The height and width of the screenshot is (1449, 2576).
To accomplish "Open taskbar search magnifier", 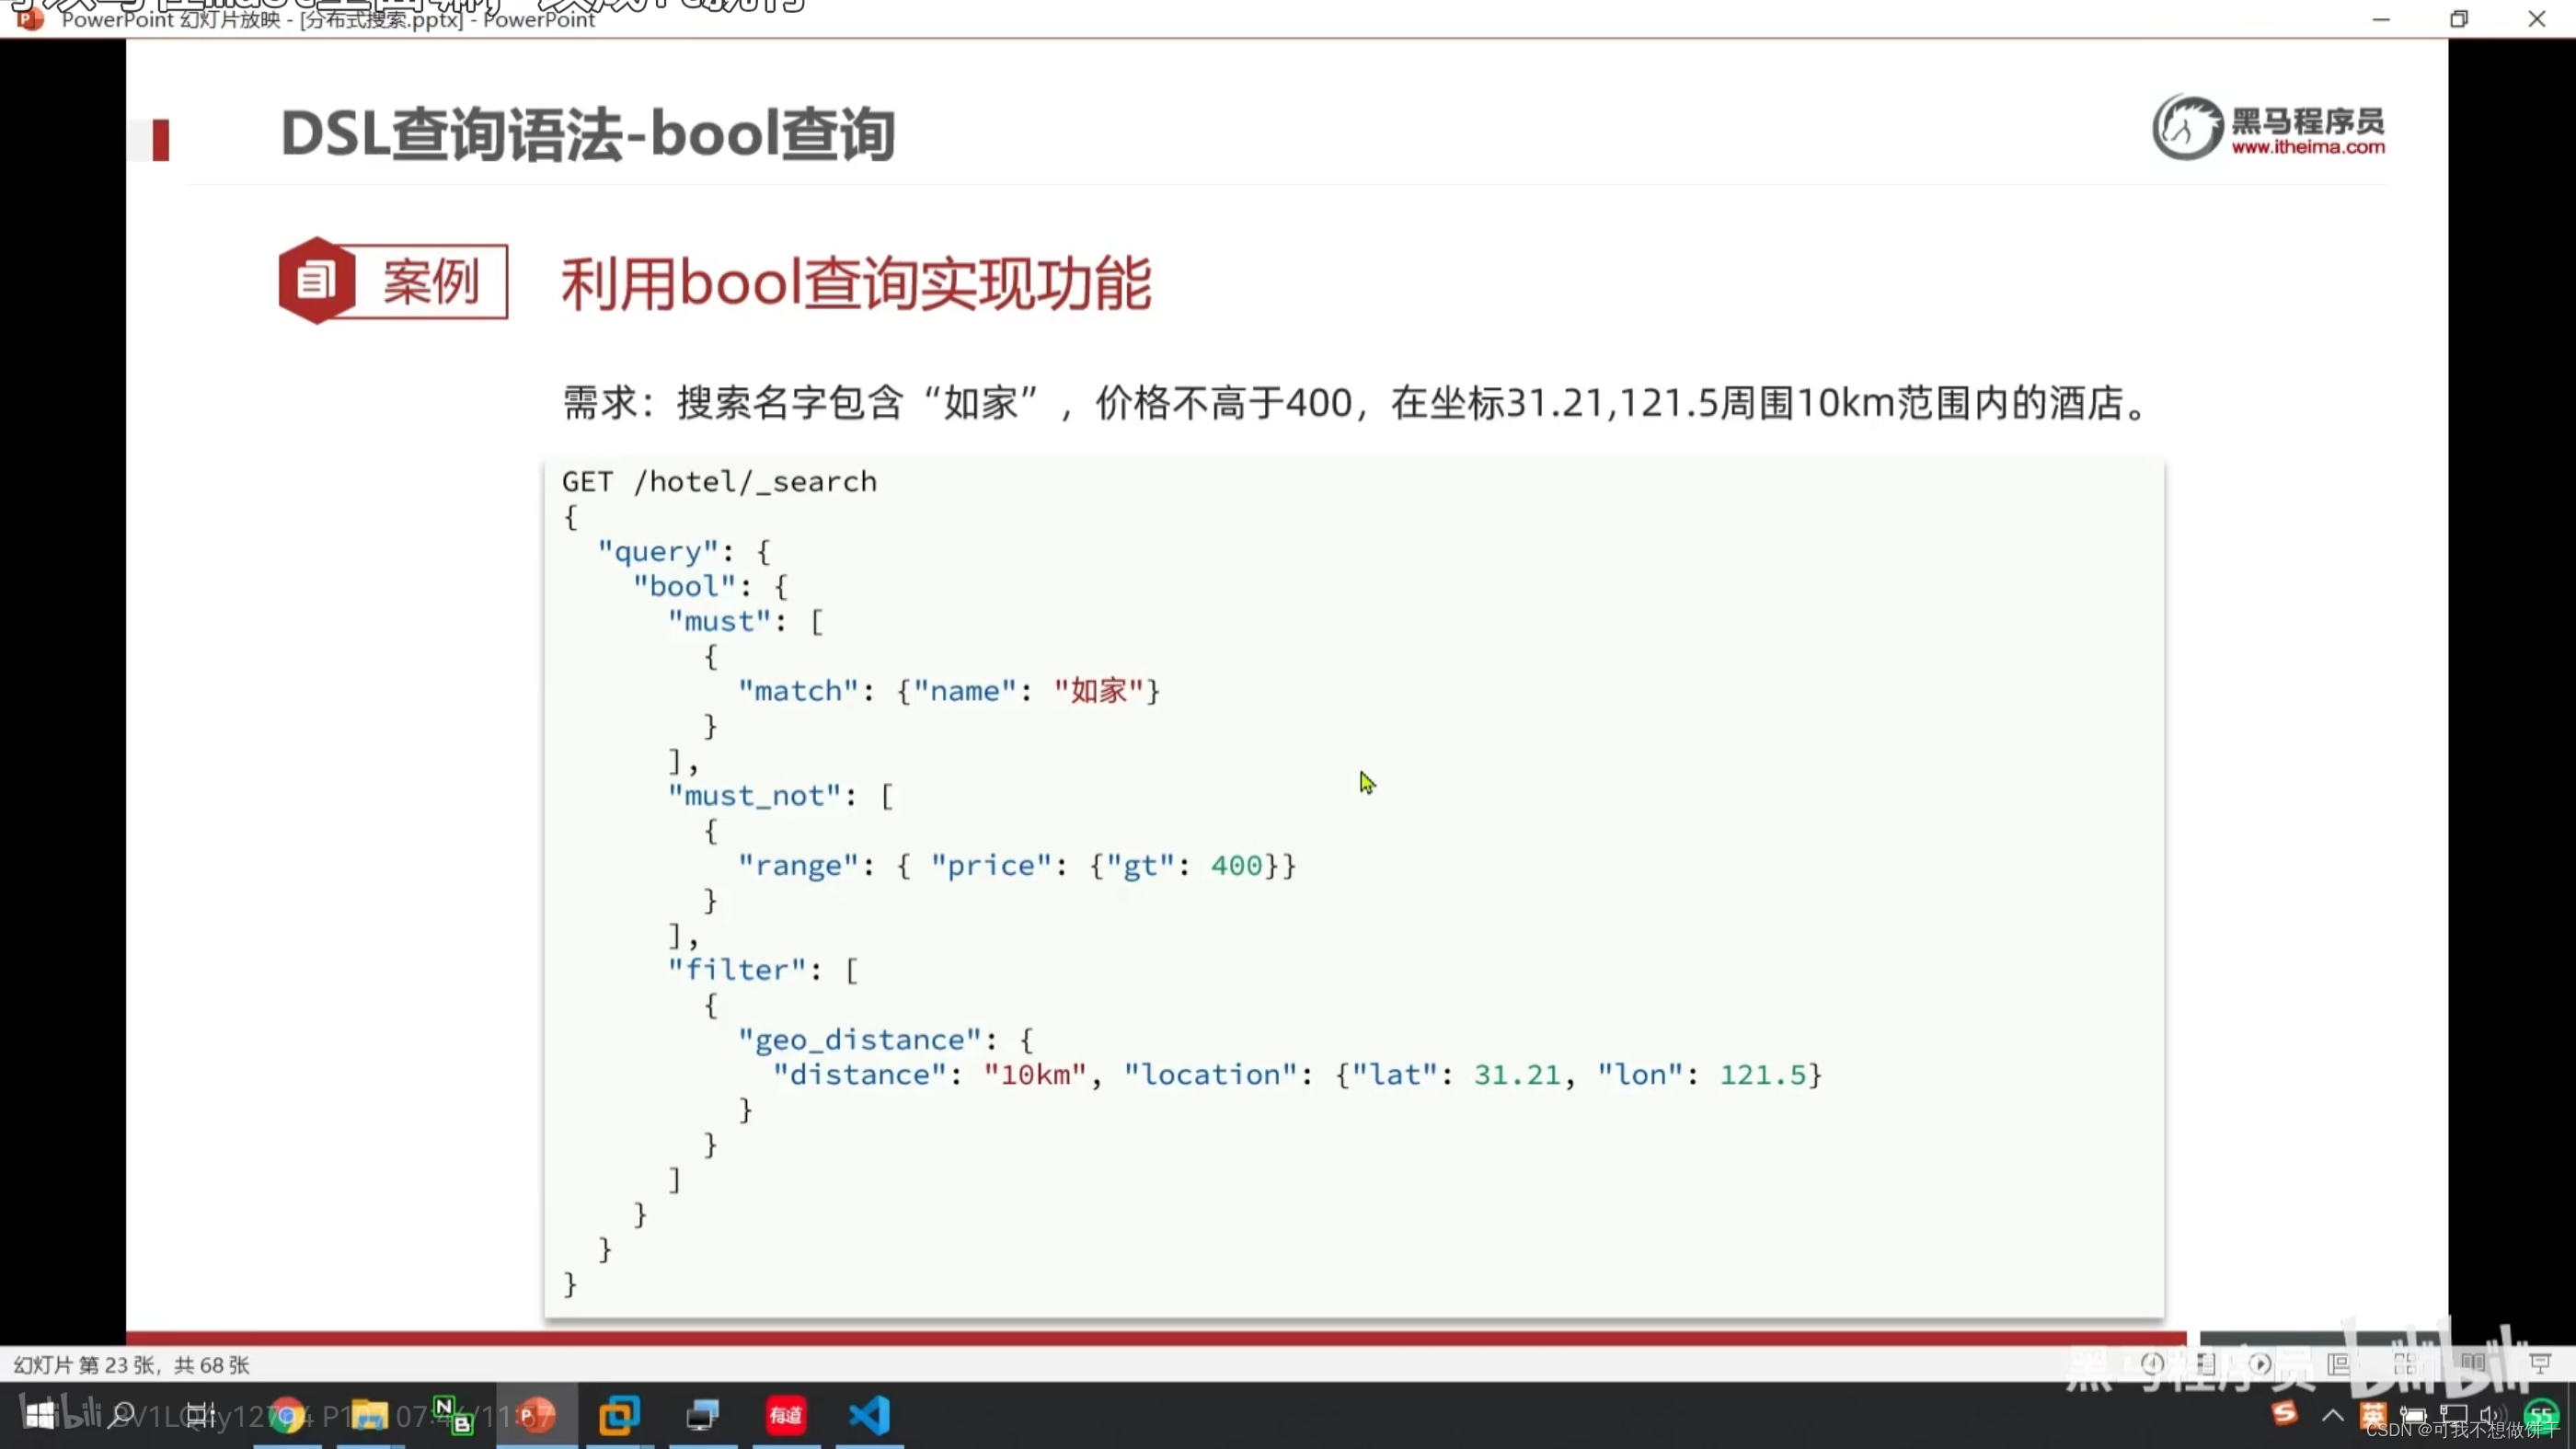I will pyautogui.click(x=121, y=1415).
